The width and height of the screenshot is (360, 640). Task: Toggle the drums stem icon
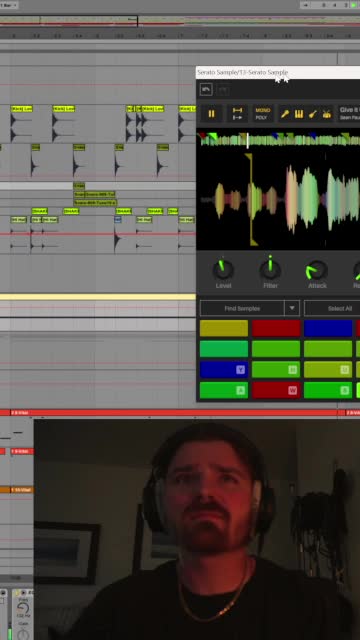[327, 114]
